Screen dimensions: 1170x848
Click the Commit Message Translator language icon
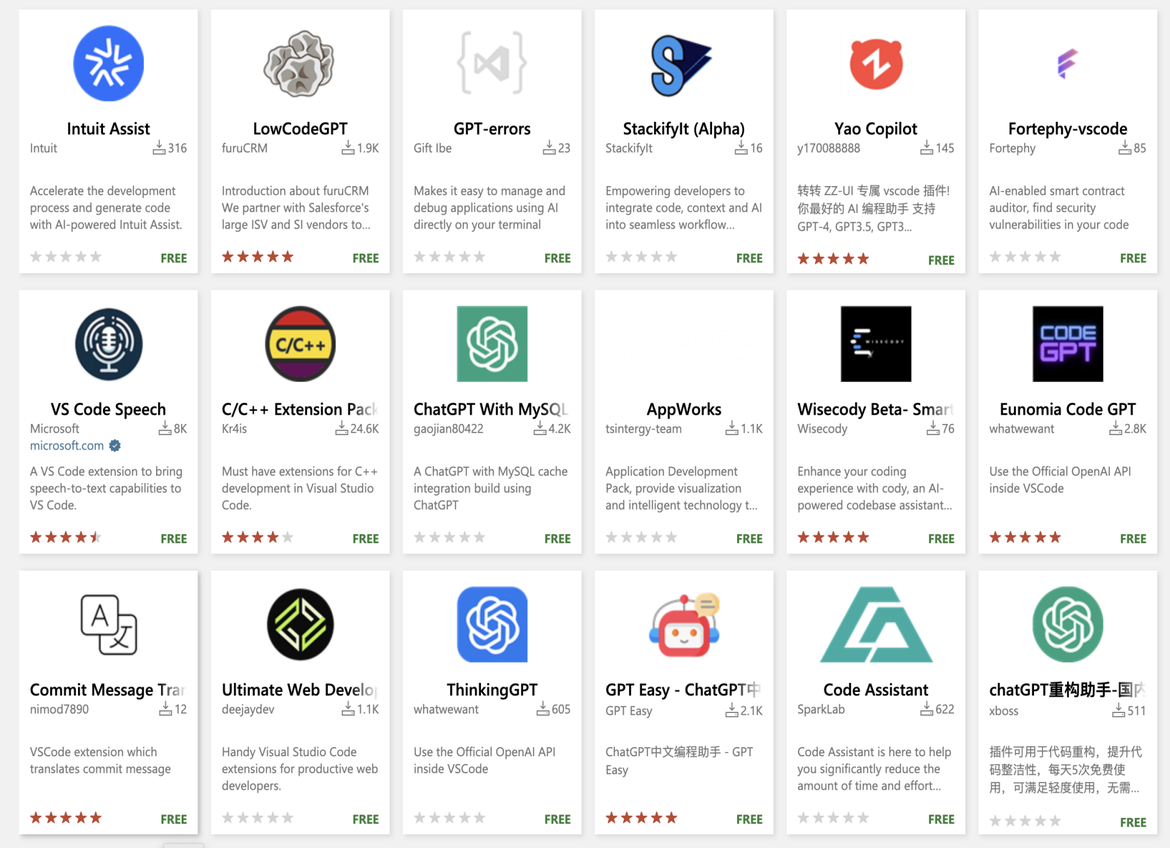[x=108, y=625]
